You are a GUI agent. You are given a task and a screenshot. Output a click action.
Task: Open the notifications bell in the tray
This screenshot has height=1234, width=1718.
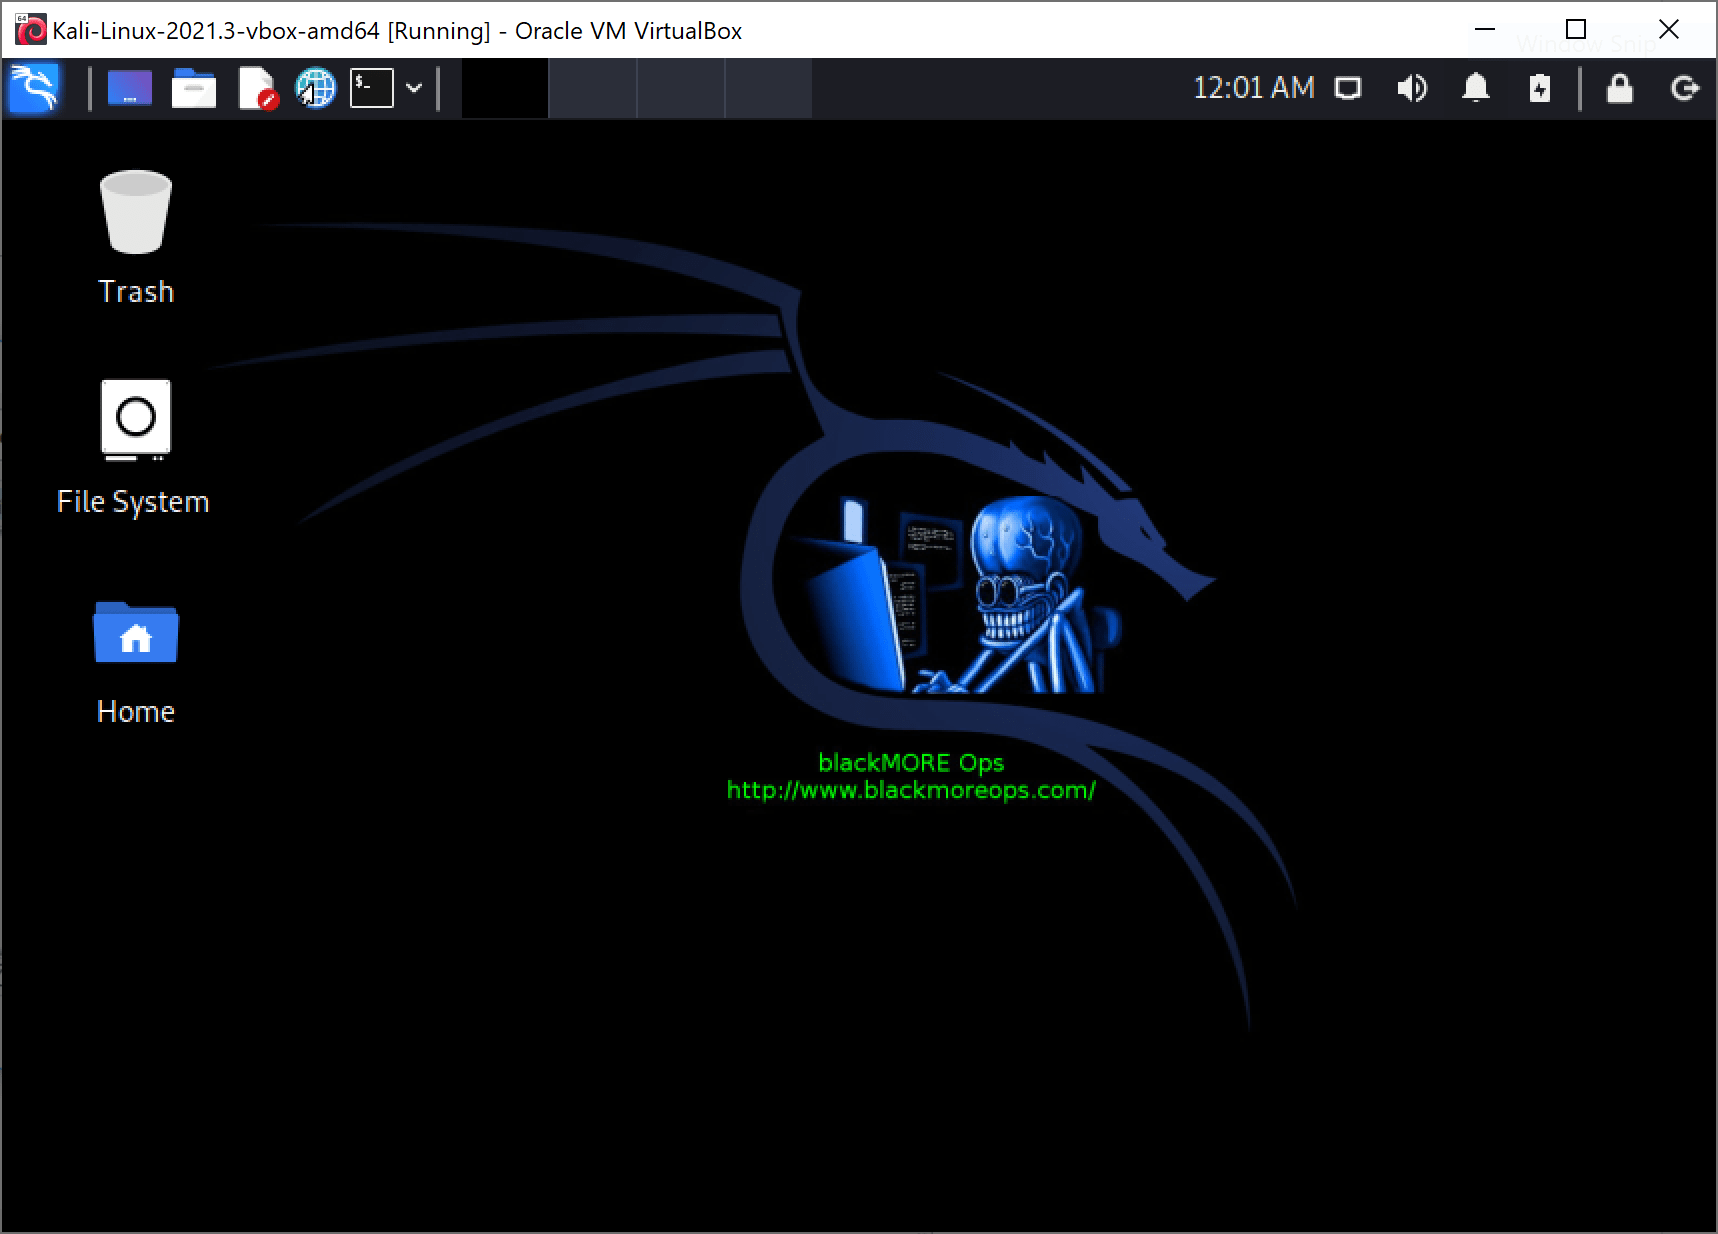1476,88
